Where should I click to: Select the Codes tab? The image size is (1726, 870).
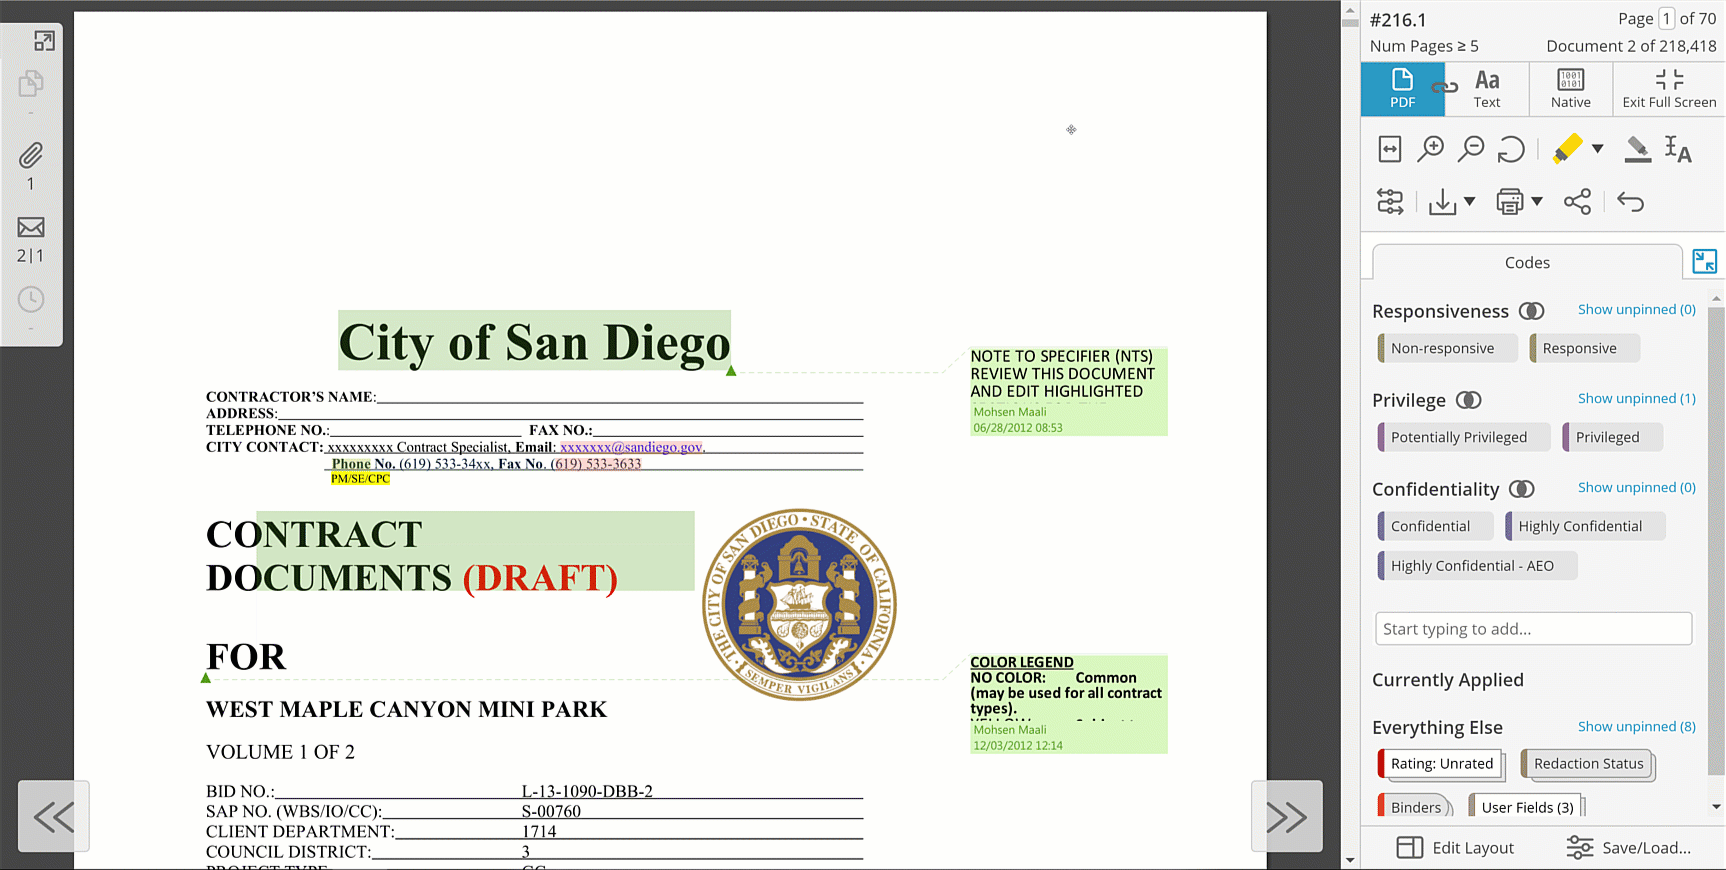pos(1527,263)
